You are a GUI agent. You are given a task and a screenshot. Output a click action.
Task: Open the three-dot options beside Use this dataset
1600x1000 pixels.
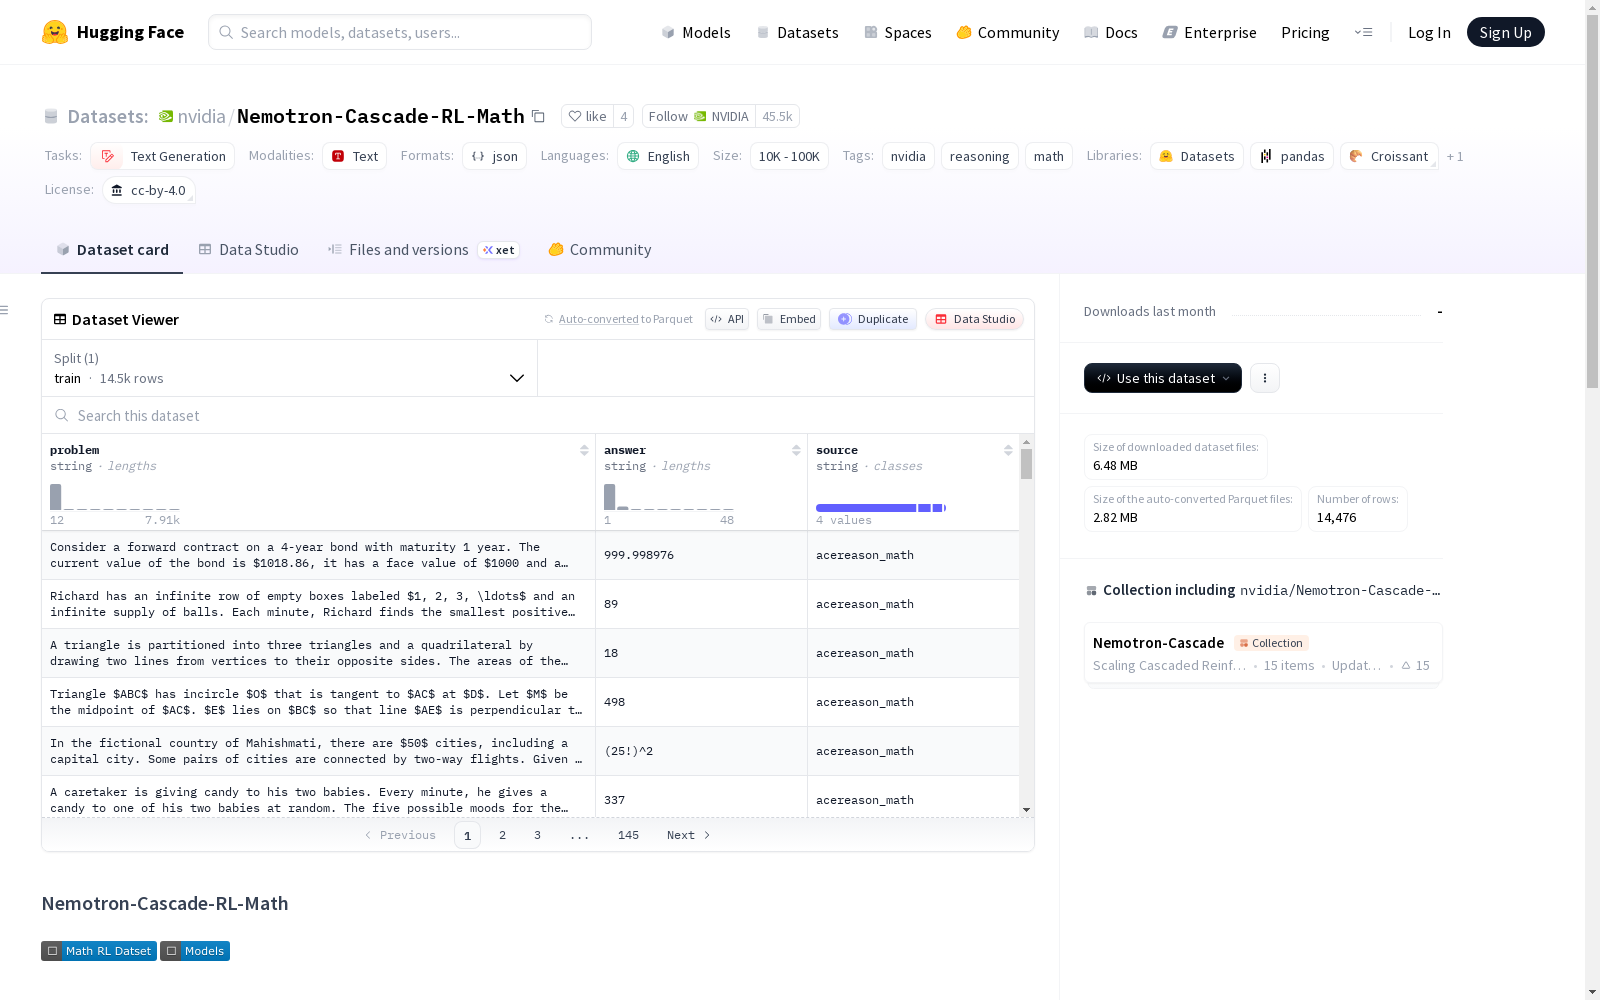[1265, 378]
